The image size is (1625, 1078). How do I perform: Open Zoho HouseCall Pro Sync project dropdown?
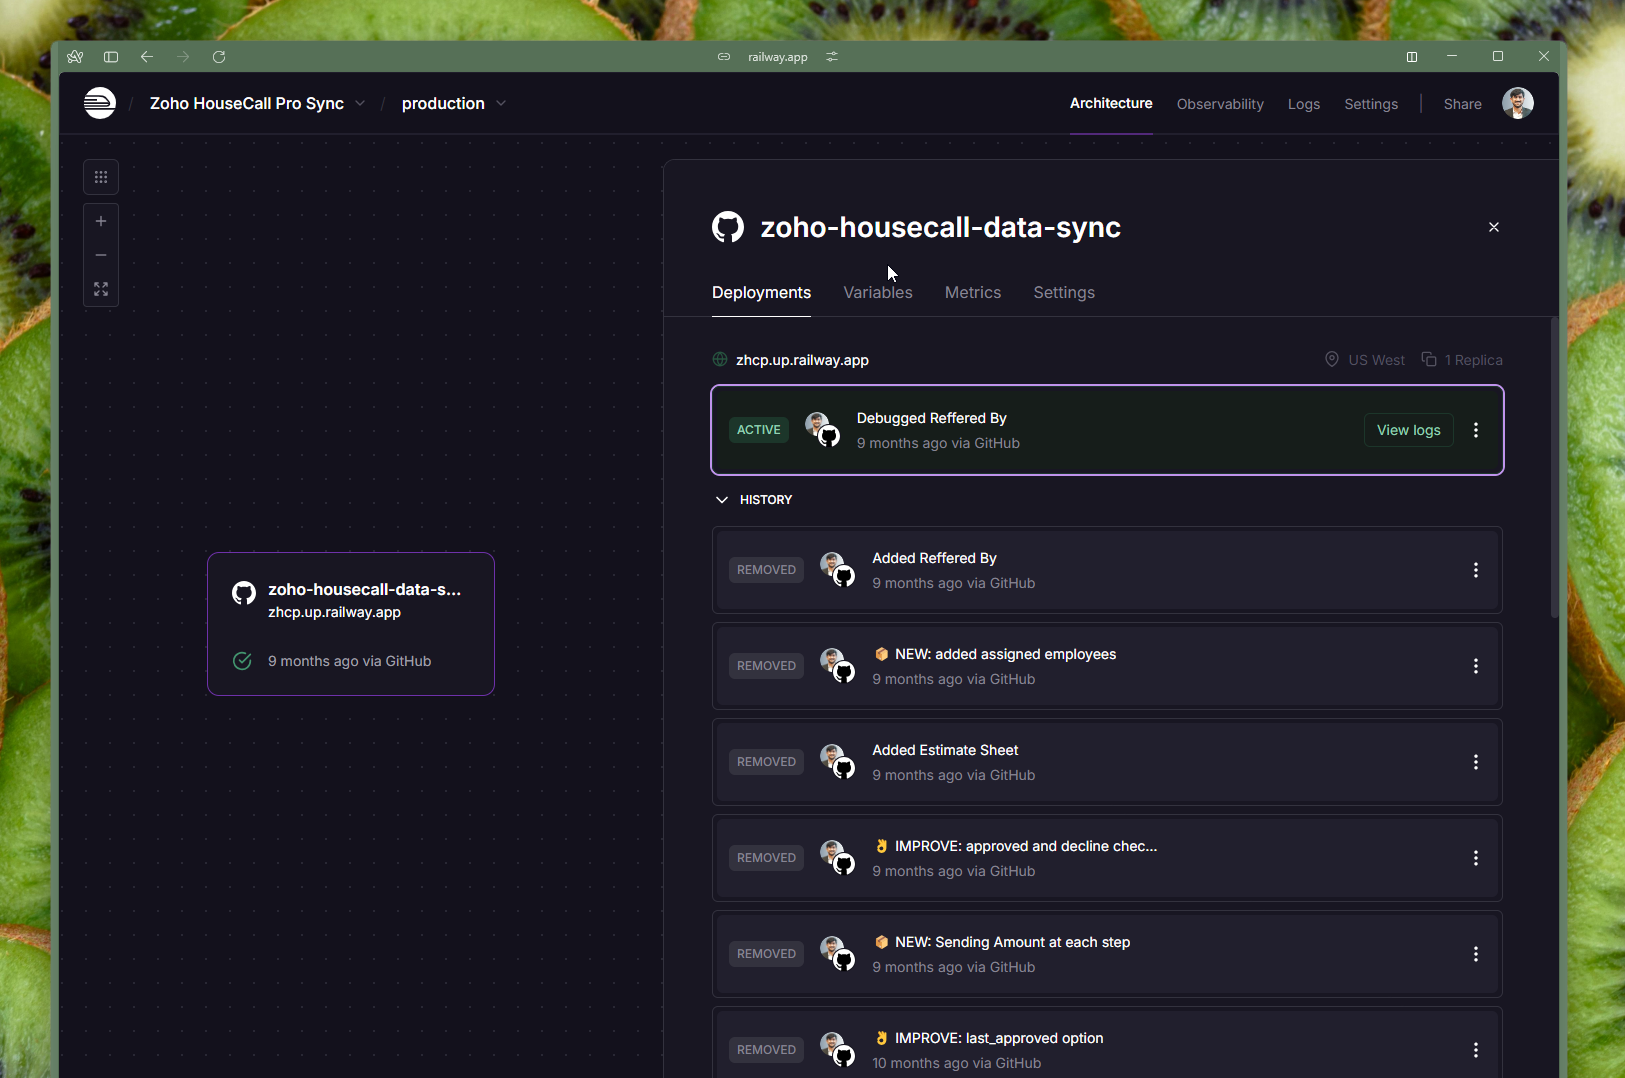point(257,104)
